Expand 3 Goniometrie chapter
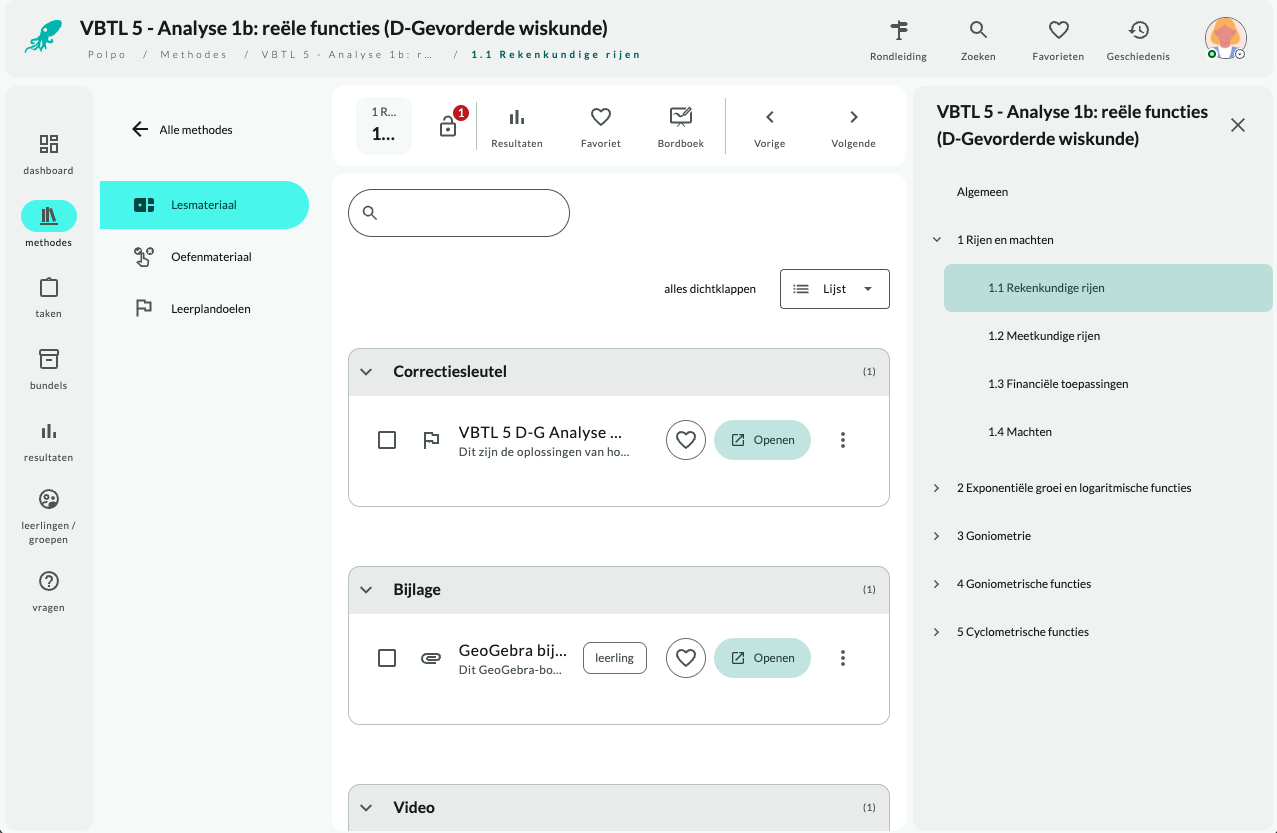The image size is (1277, 833). tap(937, 536)
